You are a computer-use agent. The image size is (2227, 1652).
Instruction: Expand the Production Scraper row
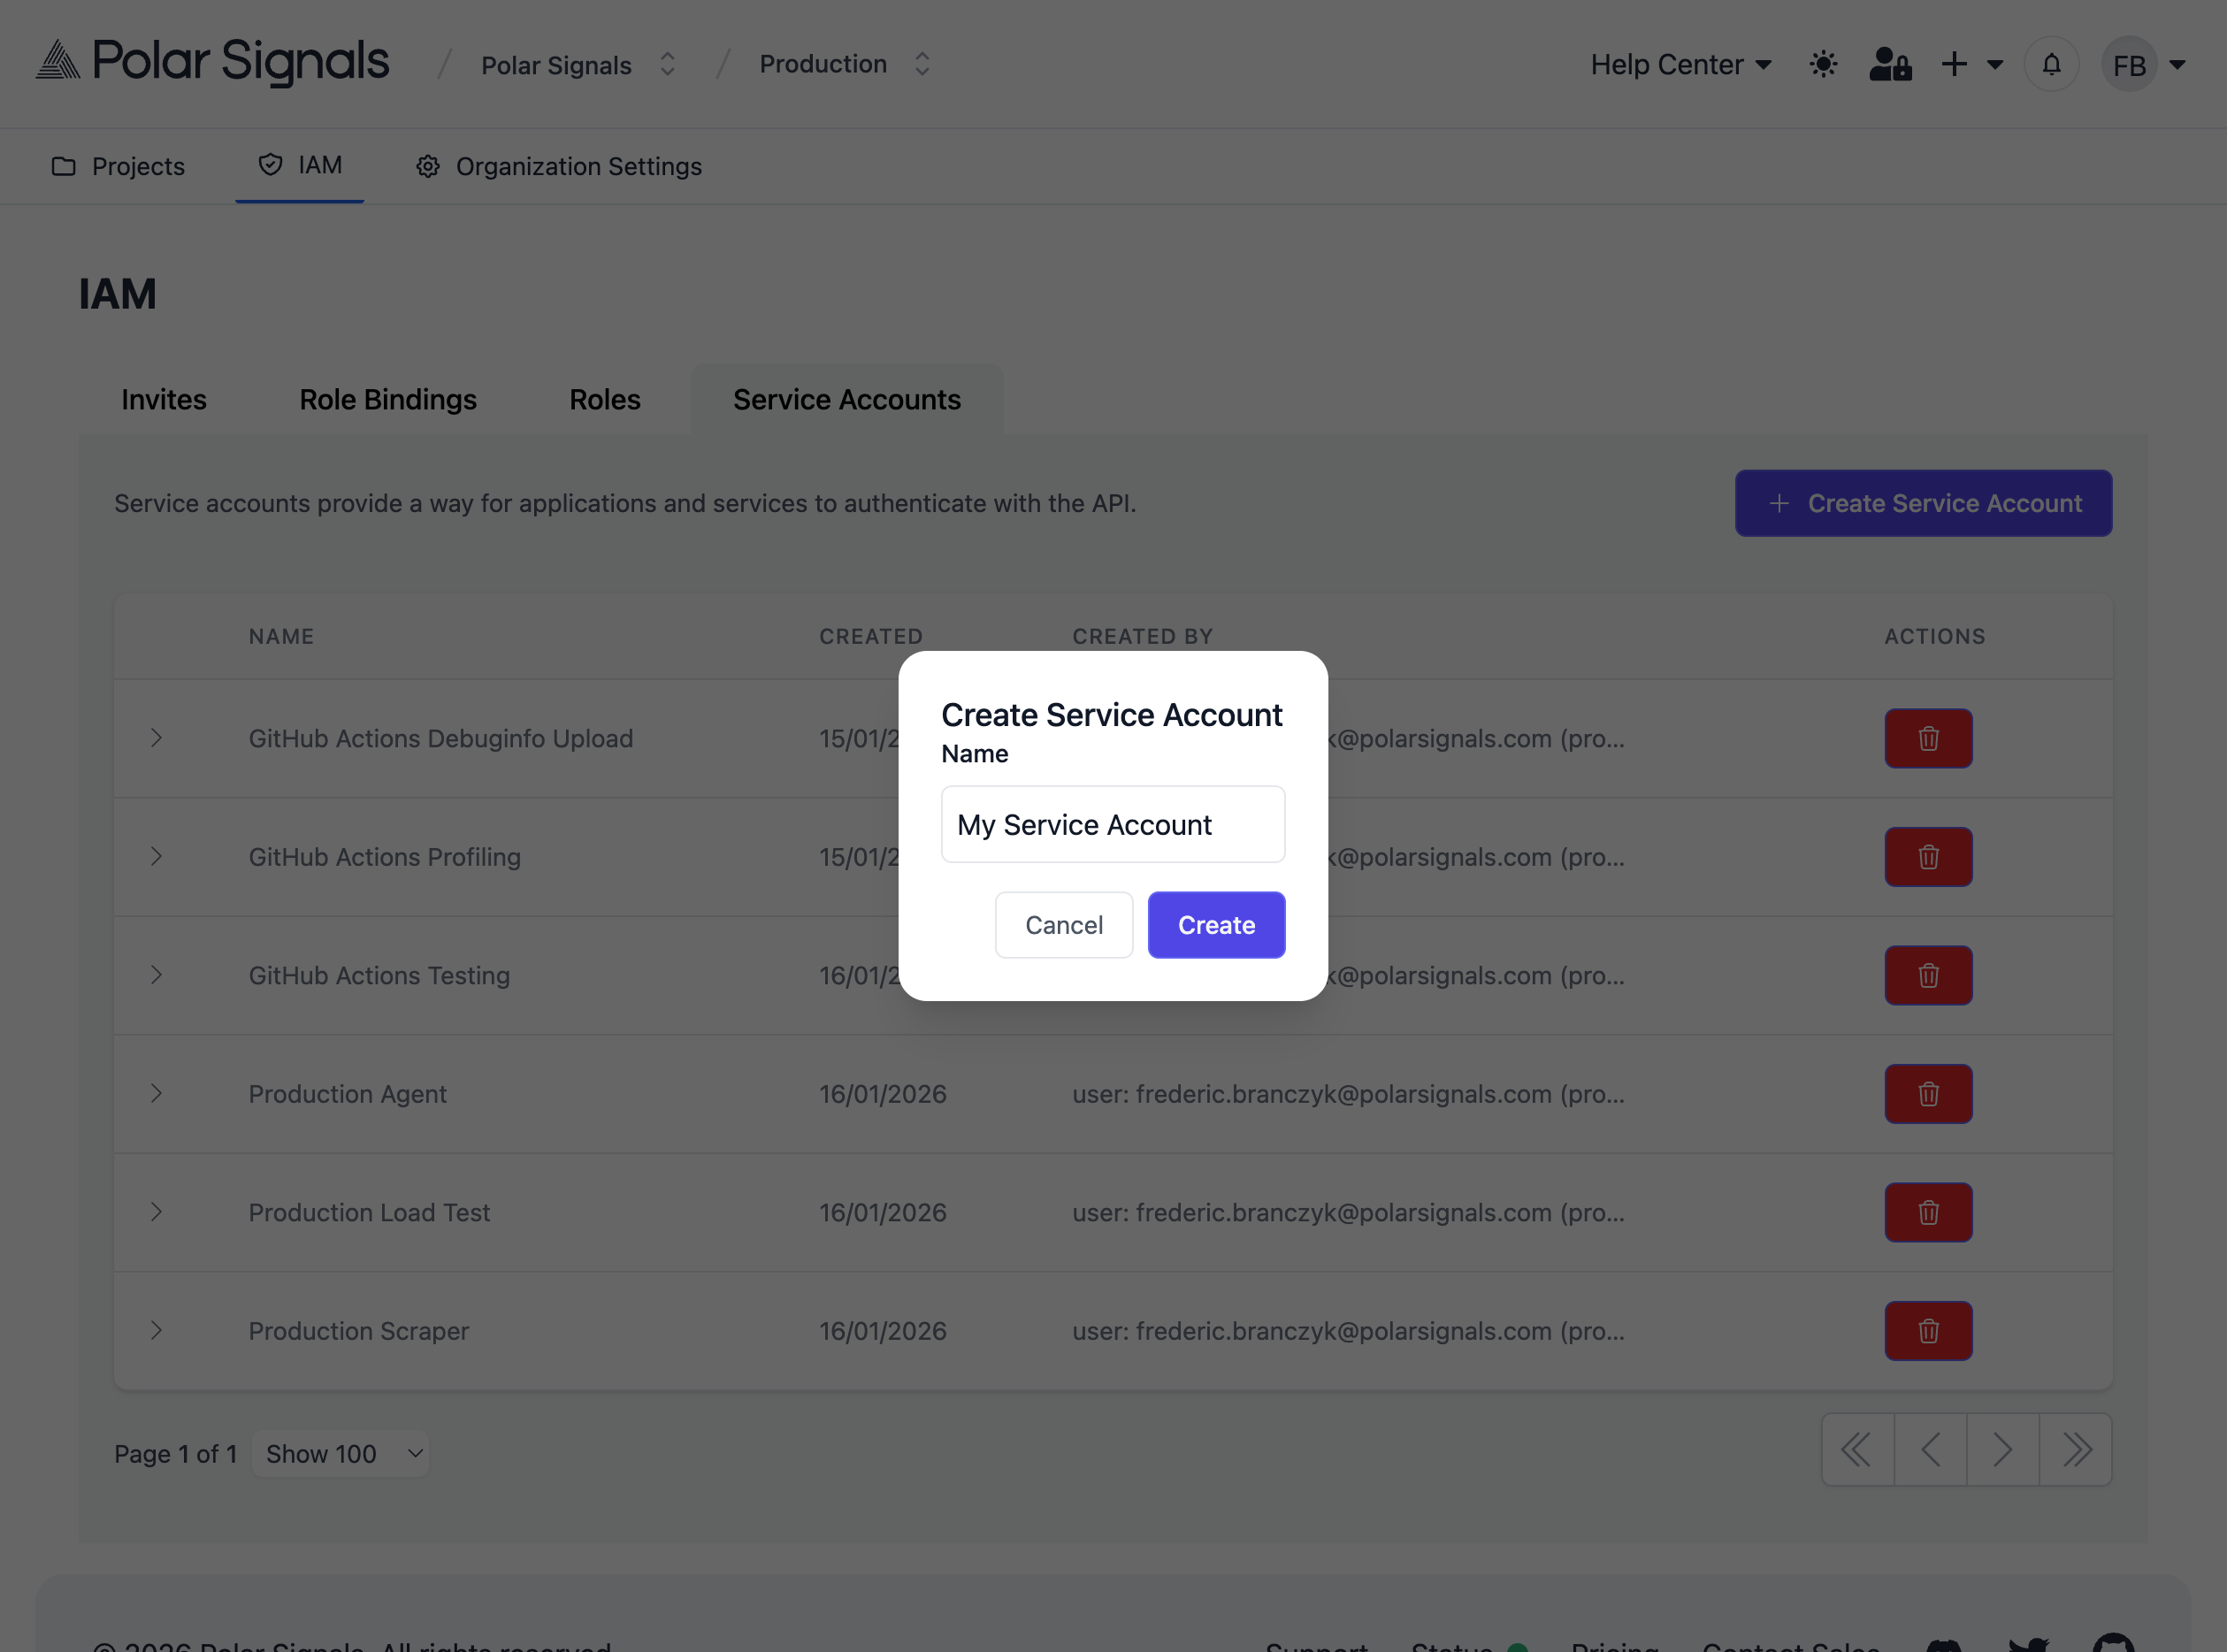(156, 1330)
